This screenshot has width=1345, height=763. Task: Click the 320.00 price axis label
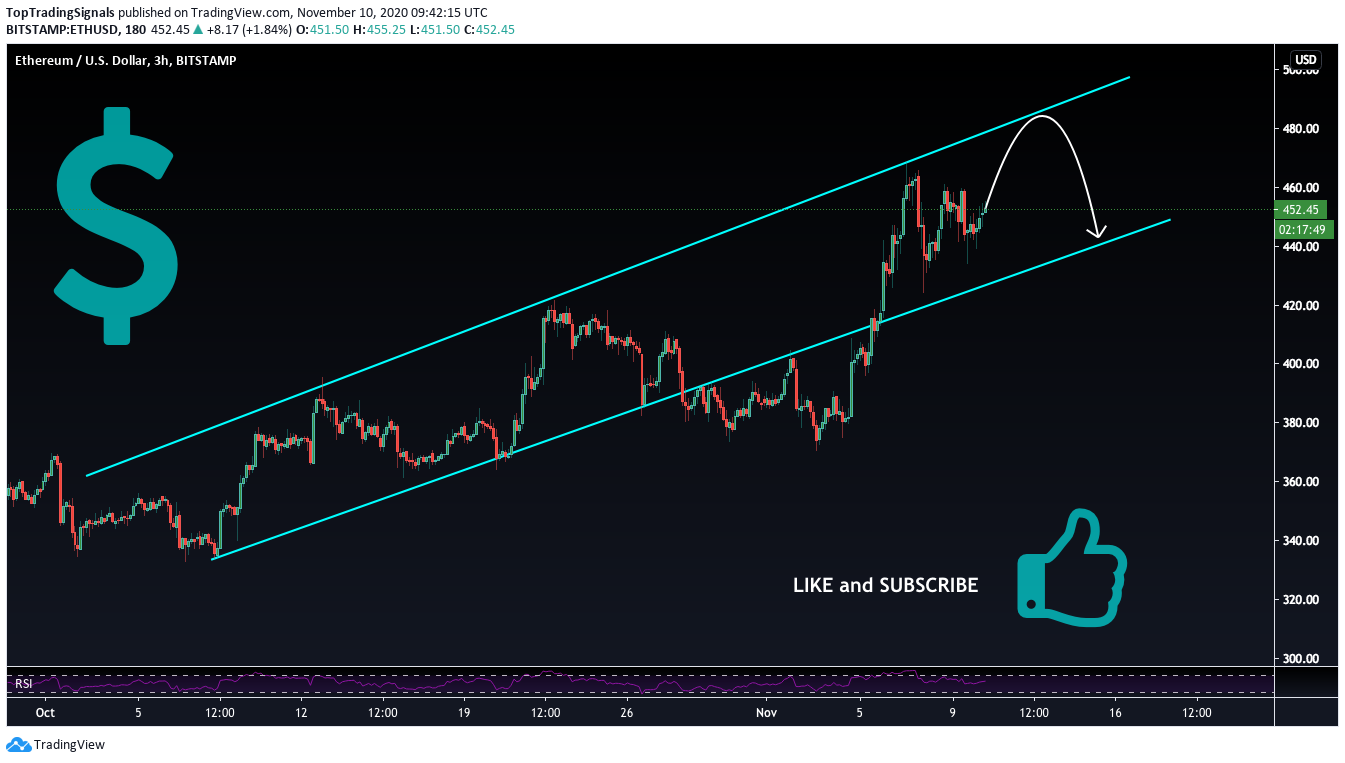[x=1299, y=600]
